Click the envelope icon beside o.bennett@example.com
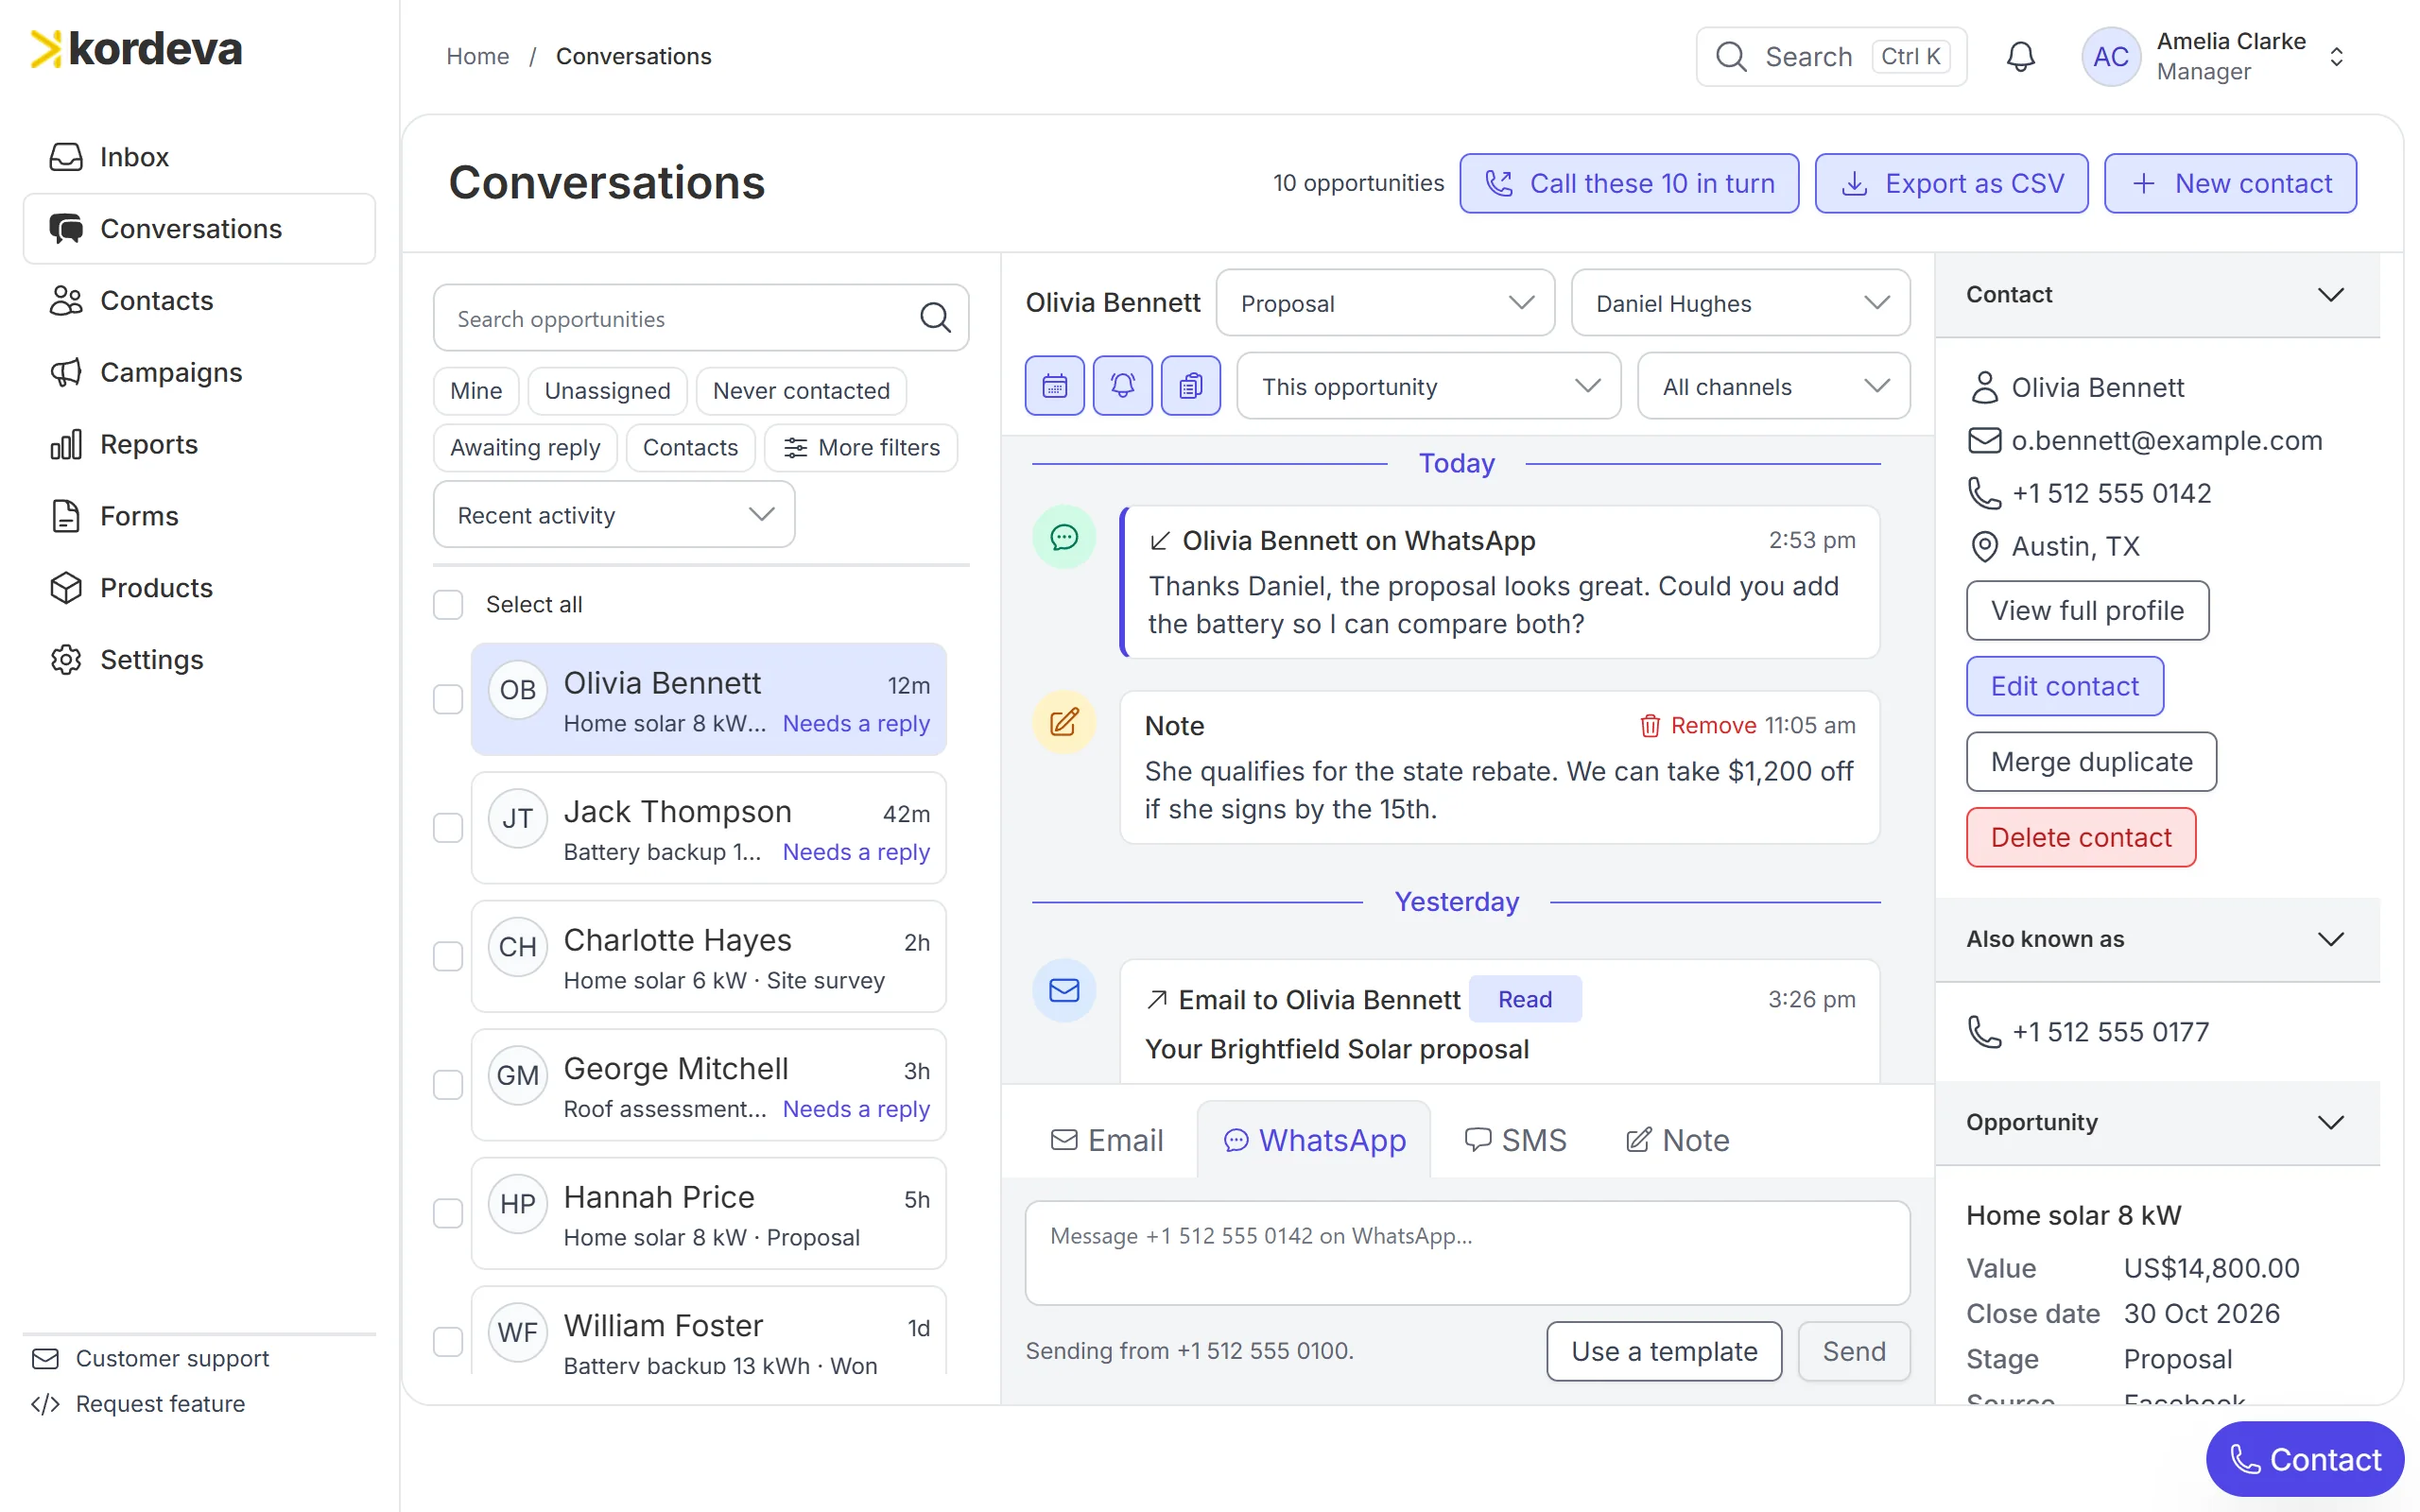The height and width of the screenshot is (1512, 2420). pos(1984,440)
